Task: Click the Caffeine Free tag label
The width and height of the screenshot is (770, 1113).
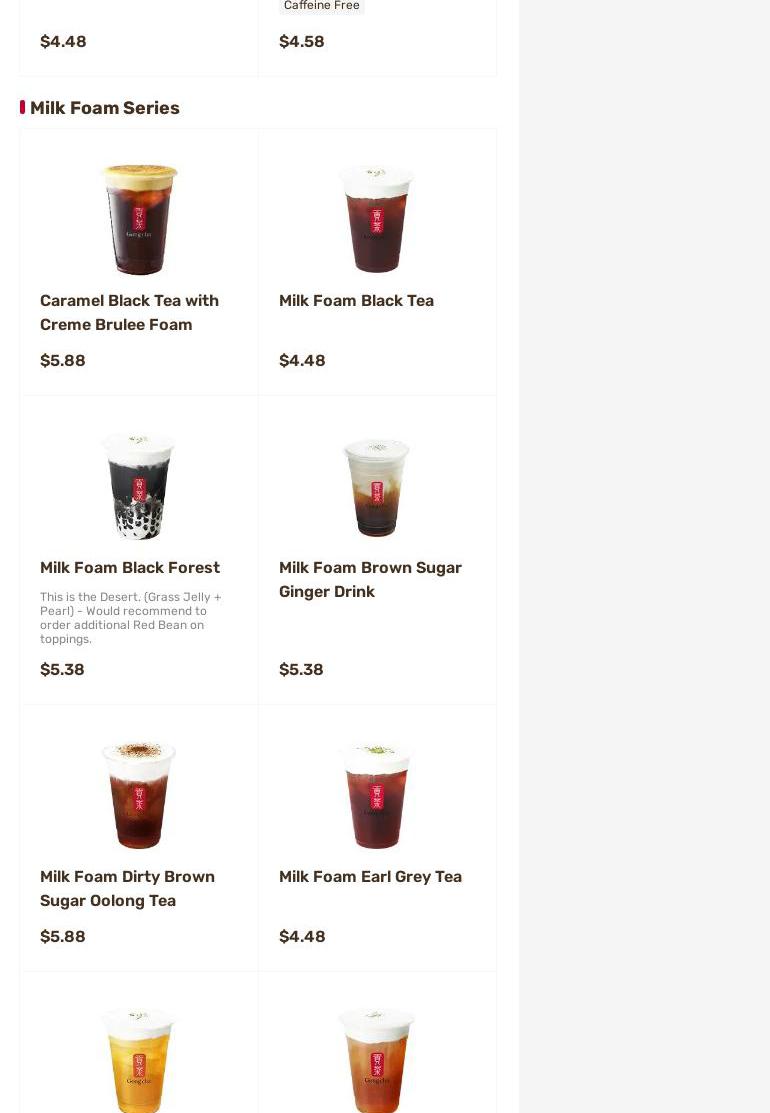Action: (321, 6)
